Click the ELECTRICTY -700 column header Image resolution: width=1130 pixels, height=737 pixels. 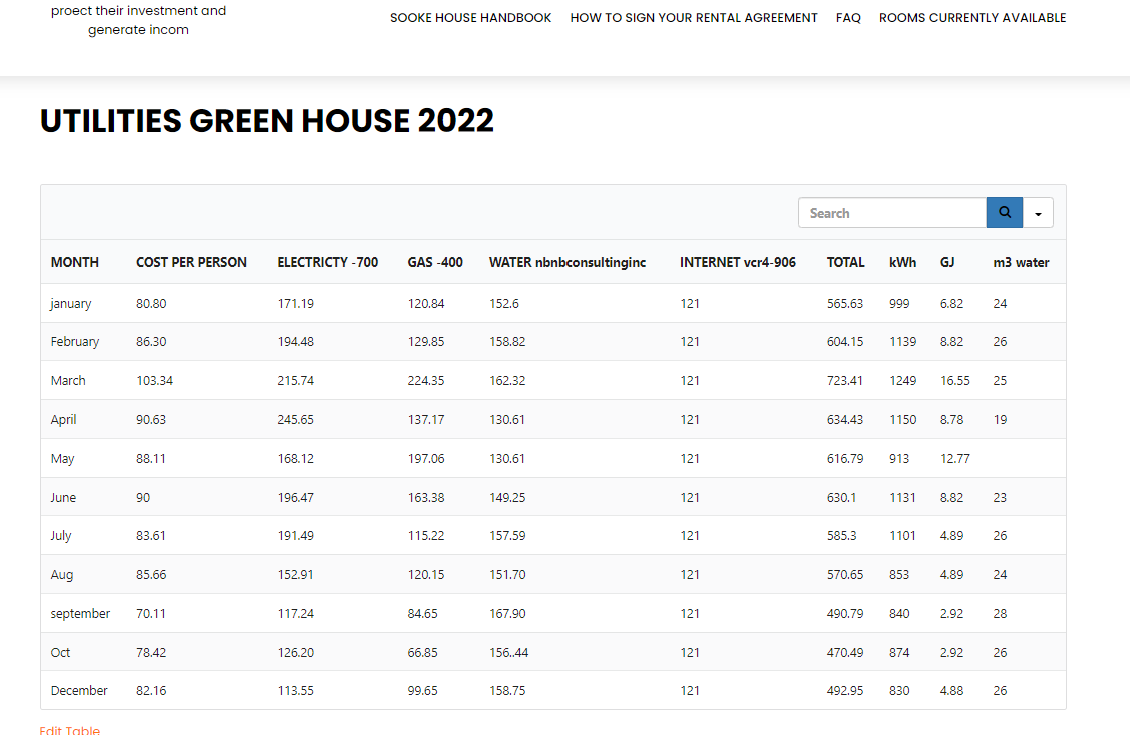point(327,262)
